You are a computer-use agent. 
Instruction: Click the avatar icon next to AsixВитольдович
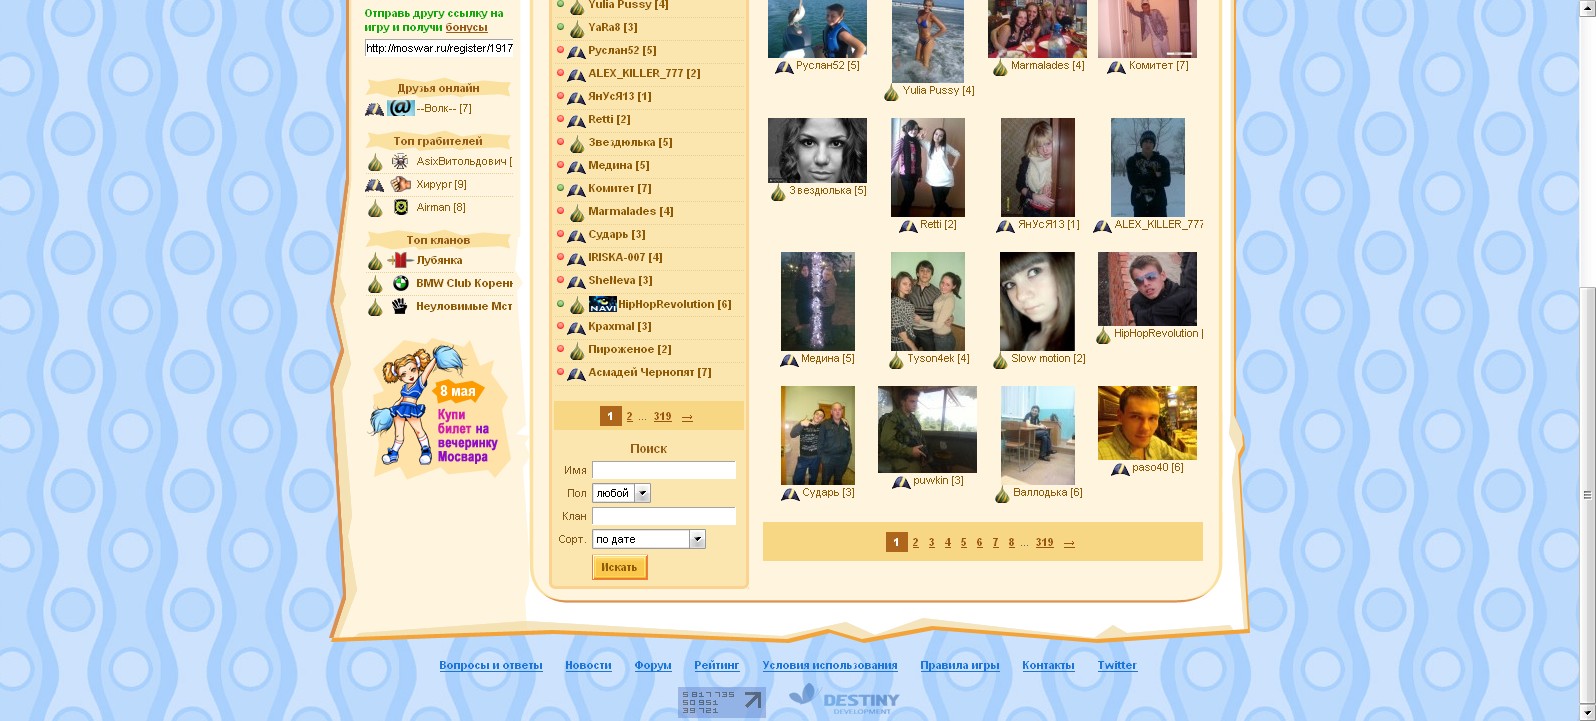[x=400, y=161]
